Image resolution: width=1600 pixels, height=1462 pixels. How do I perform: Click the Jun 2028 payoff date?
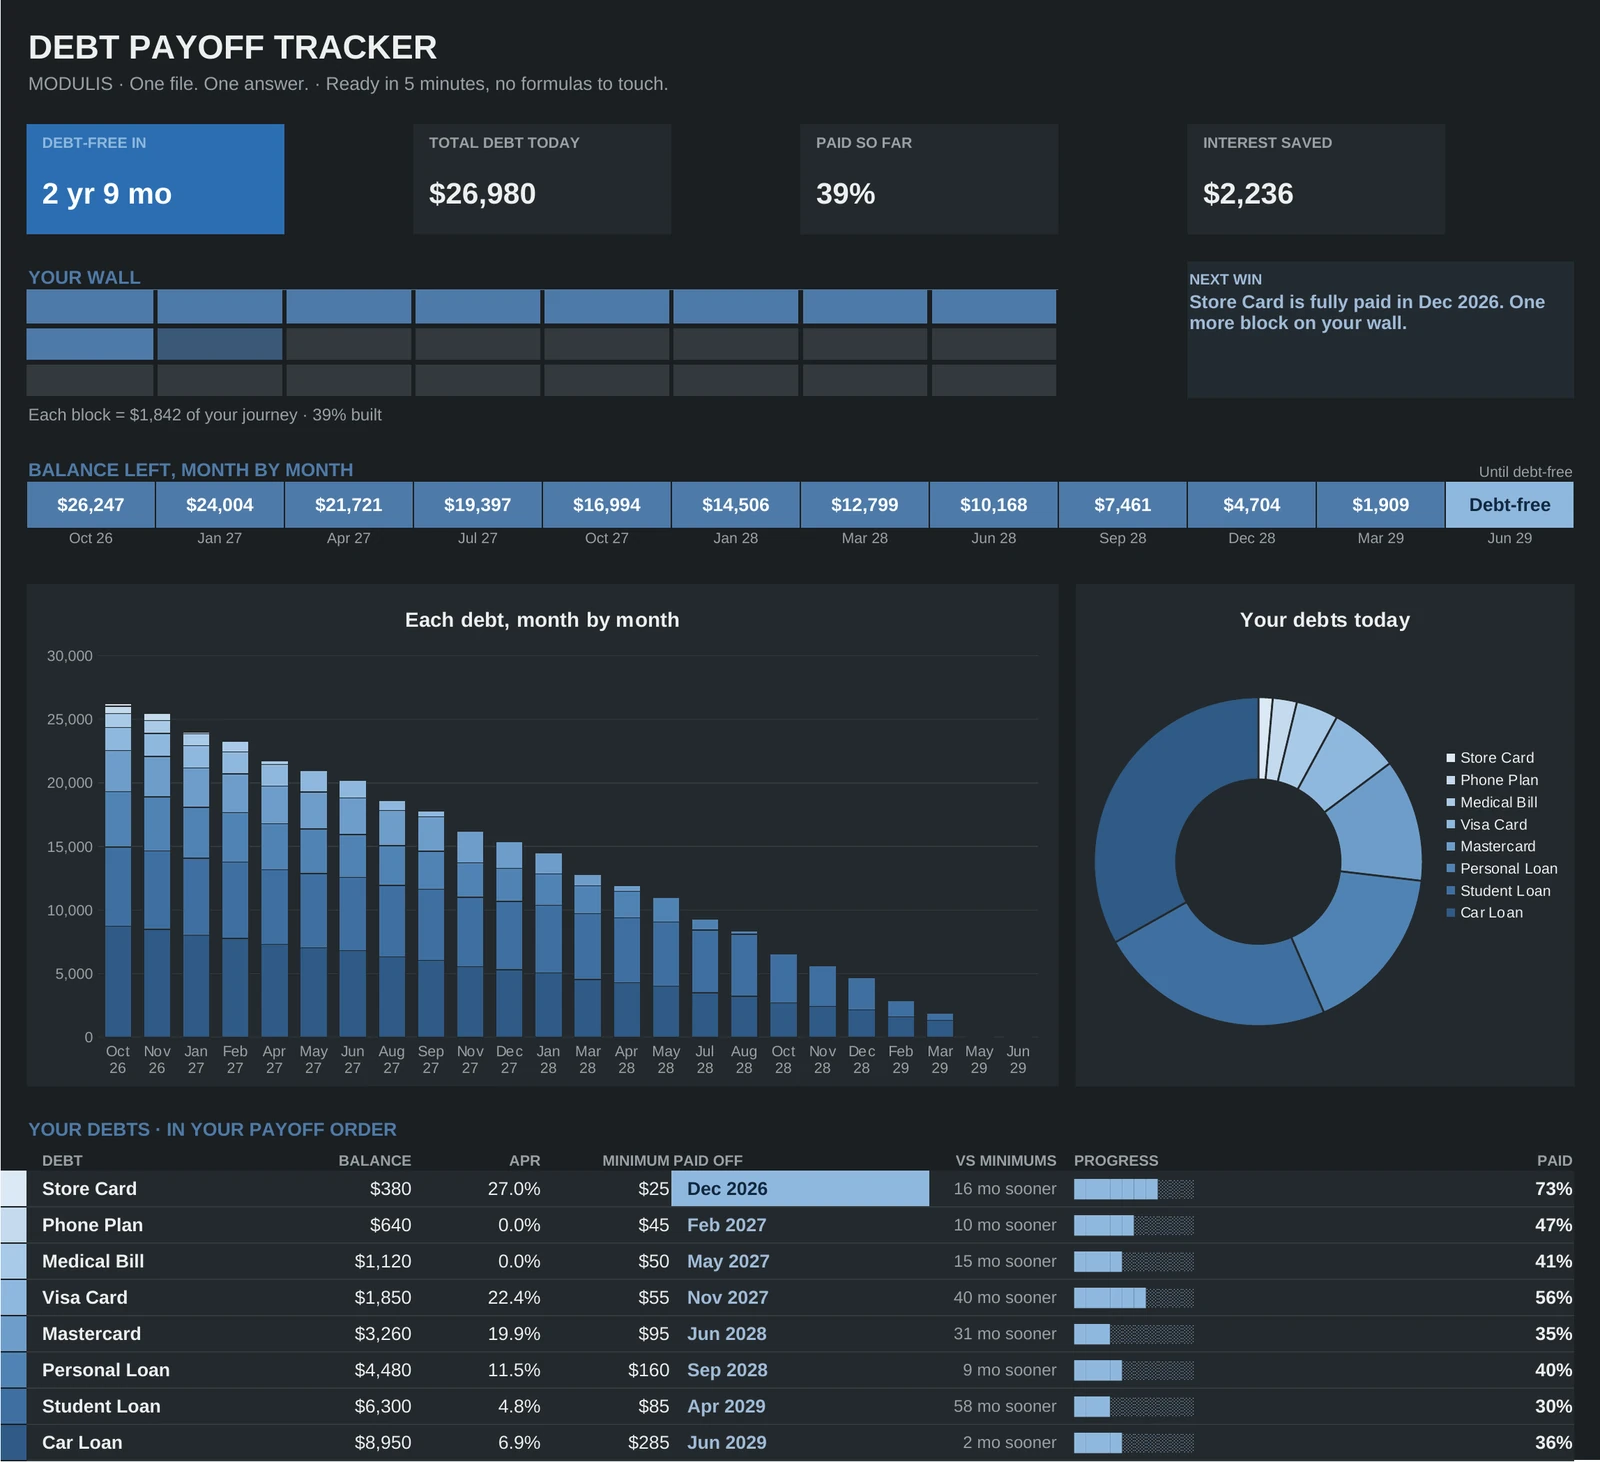(727, 1334)
